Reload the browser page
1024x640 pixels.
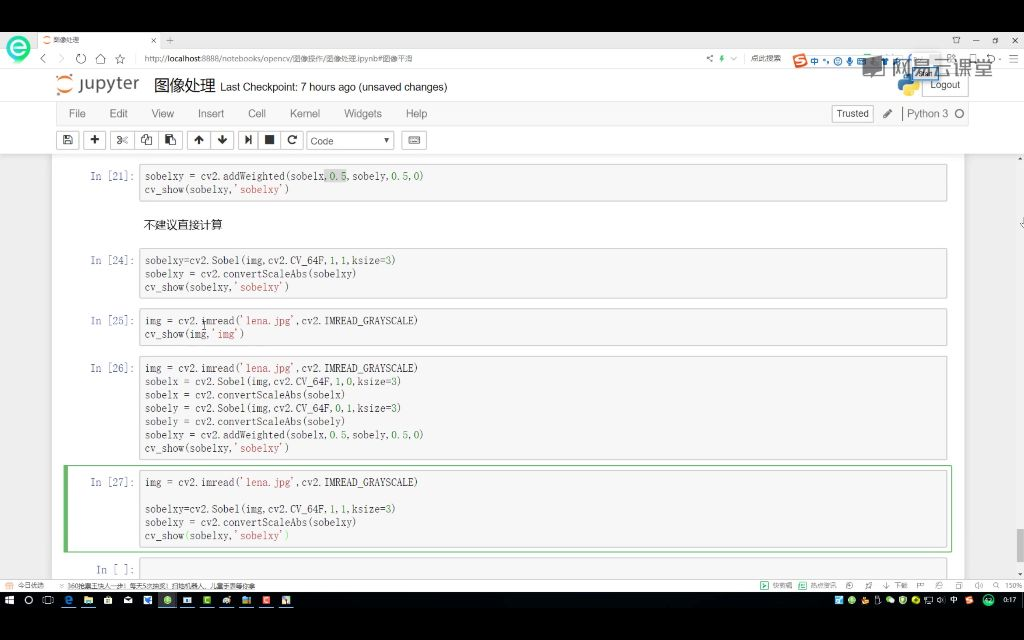coord(81,59)
